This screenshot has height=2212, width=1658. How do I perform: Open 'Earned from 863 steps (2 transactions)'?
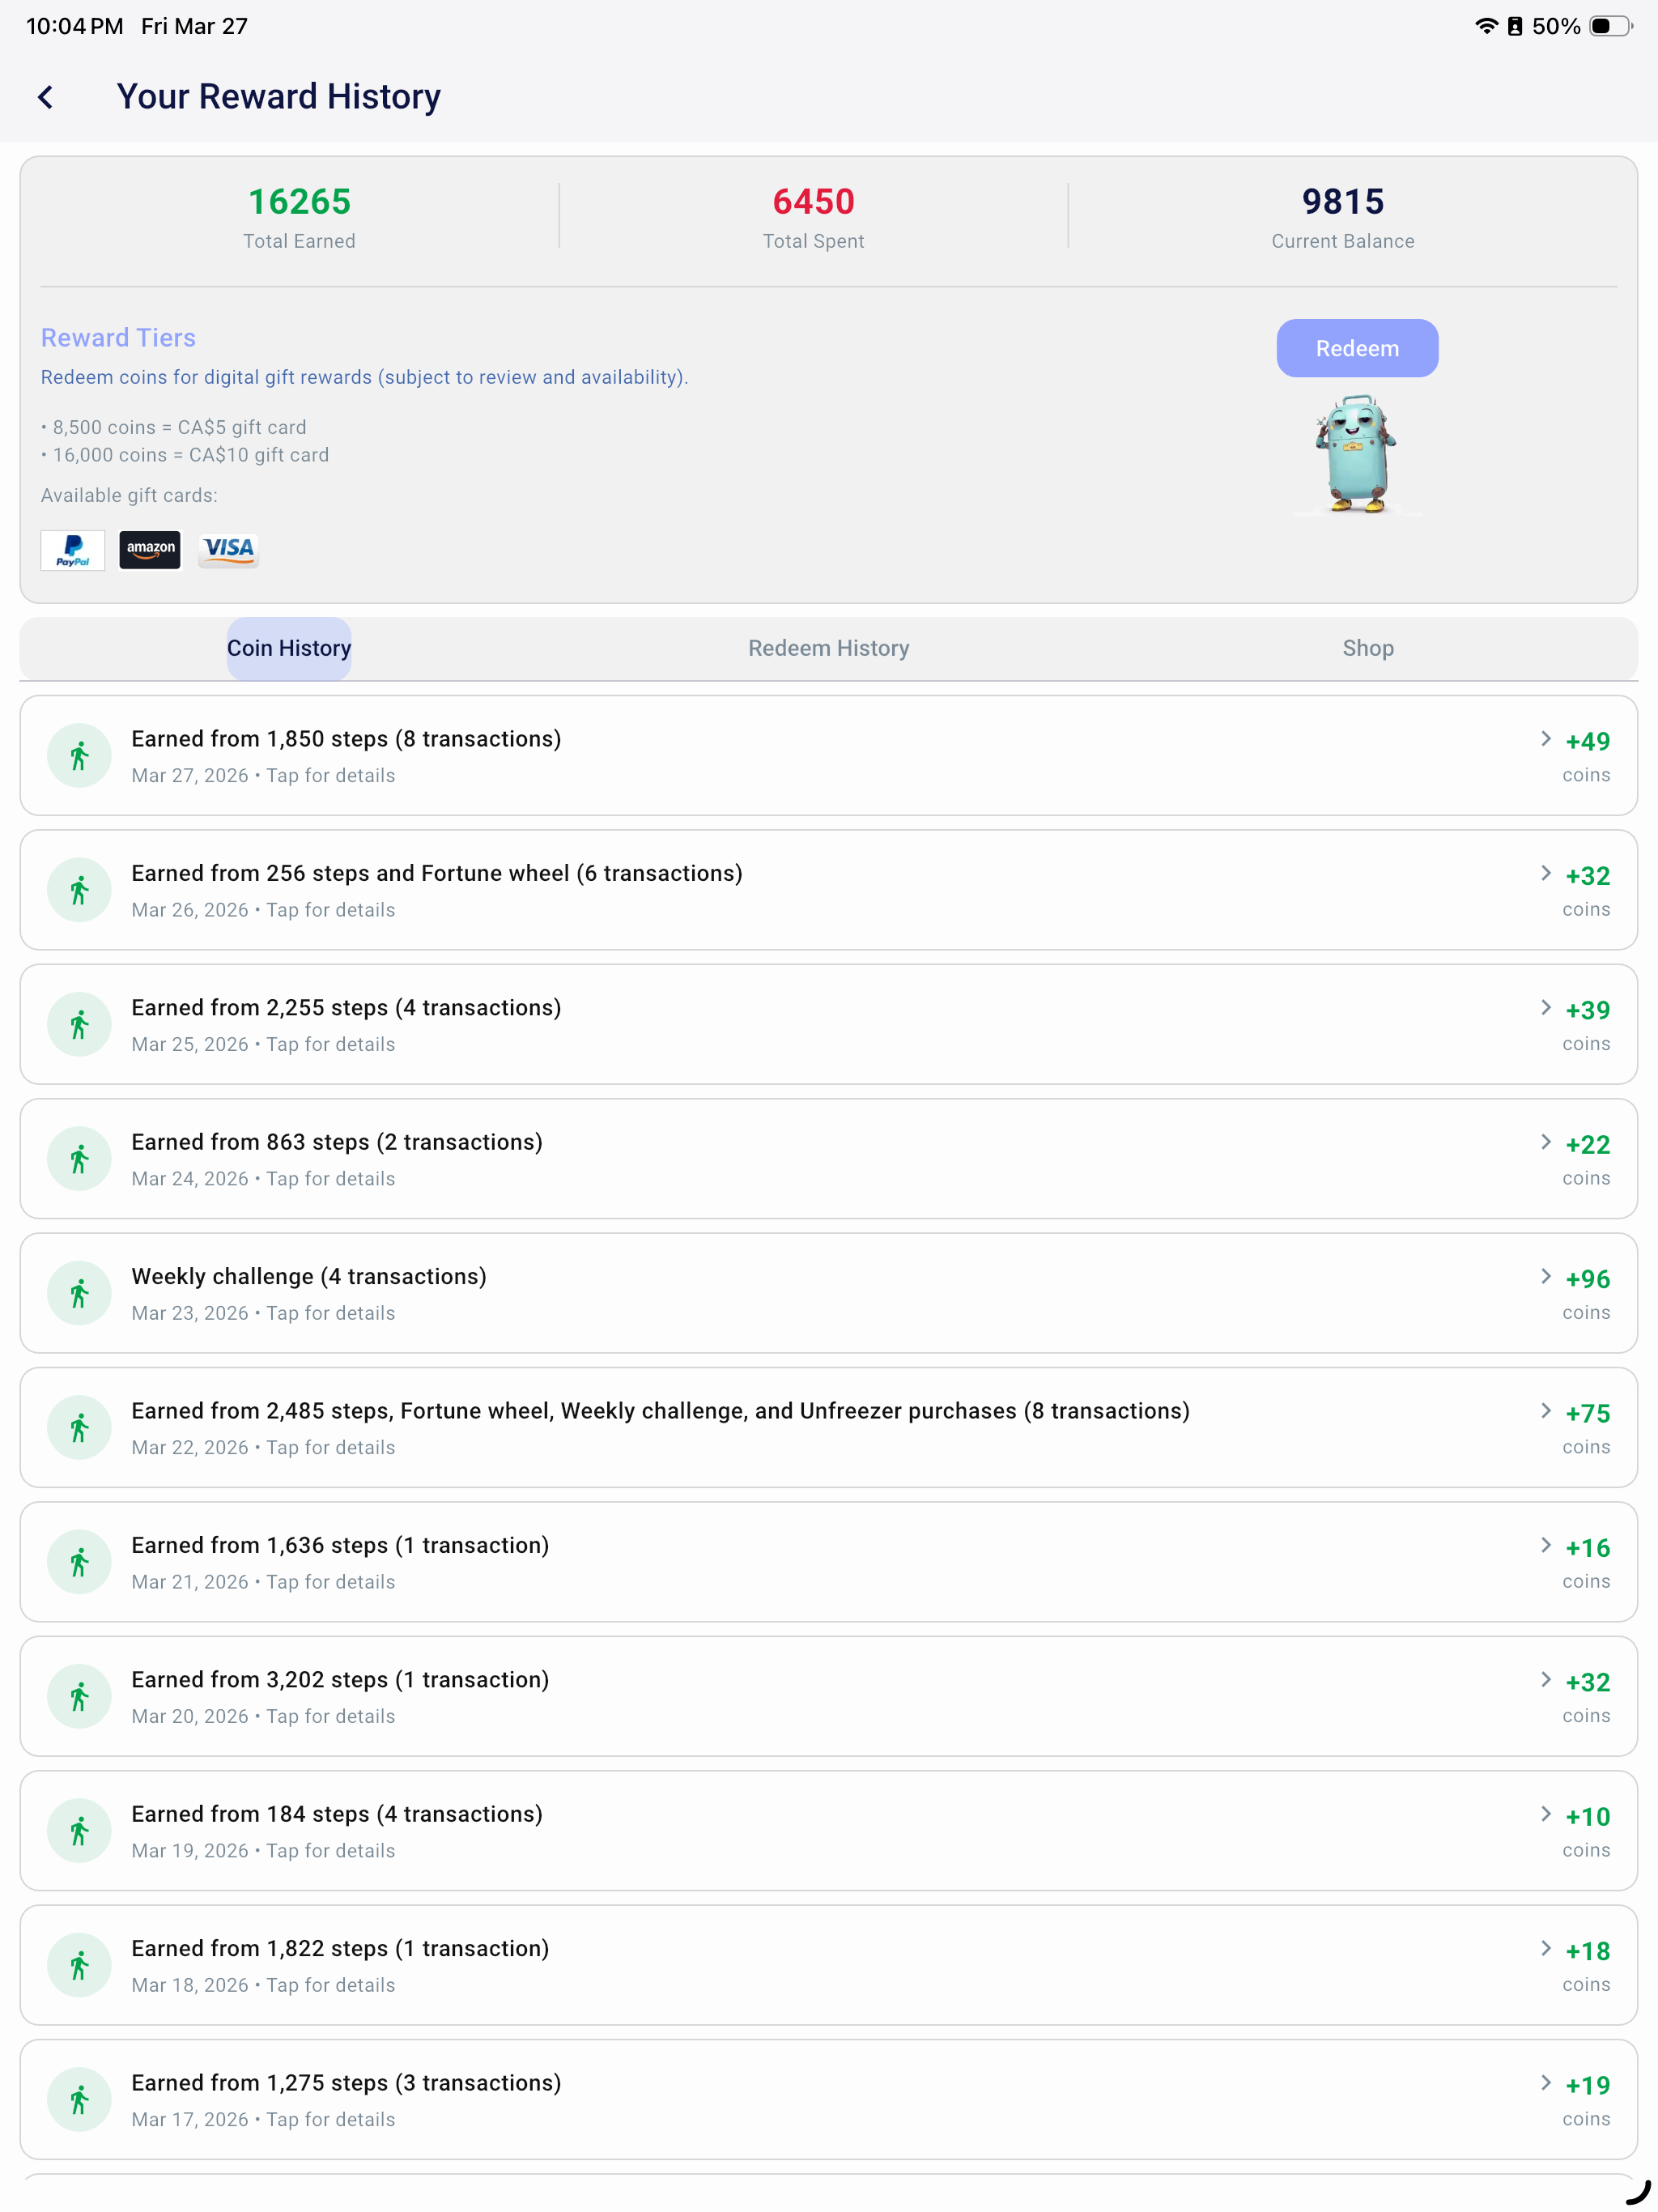pyautogui.click(x=829, y=1159)
